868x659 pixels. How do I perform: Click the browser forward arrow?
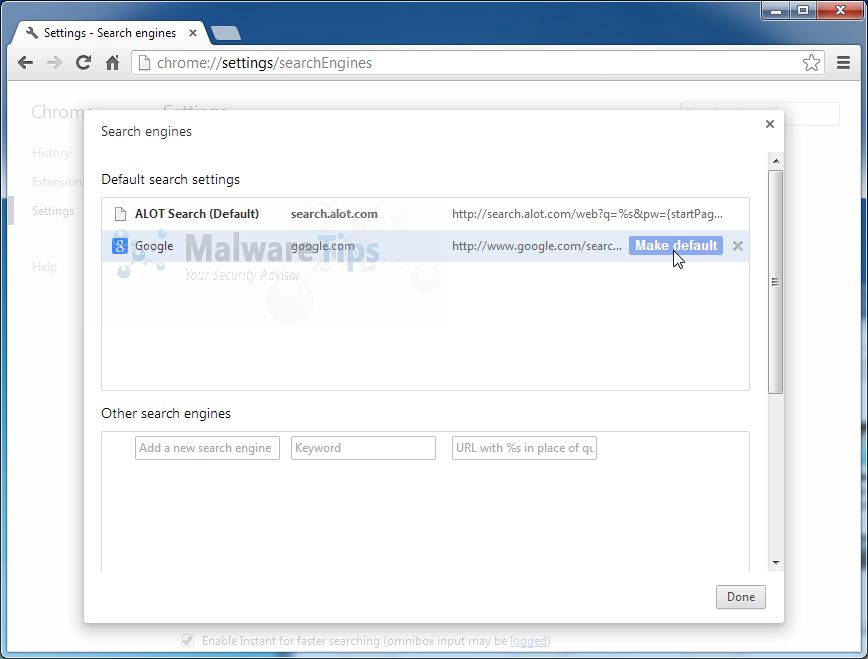coord(54,63)
